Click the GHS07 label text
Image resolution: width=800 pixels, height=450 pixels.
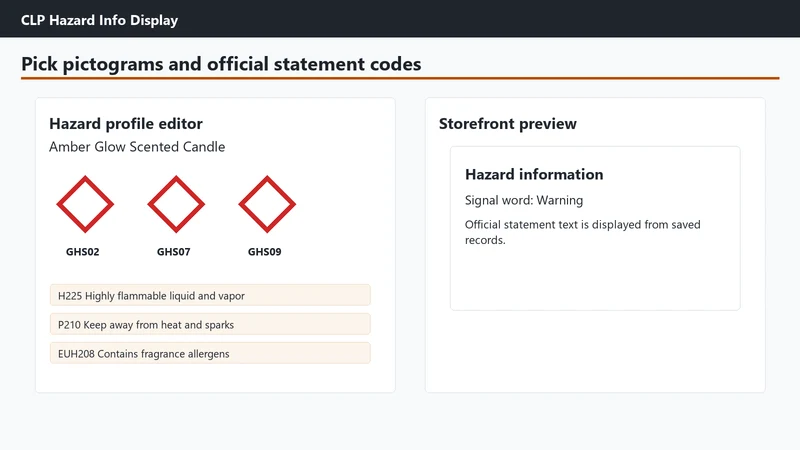[173, 252]
